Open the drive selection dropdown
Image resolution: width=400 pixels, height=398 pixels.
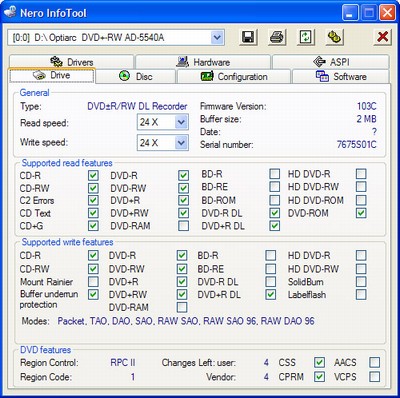[x=217, y=37]
